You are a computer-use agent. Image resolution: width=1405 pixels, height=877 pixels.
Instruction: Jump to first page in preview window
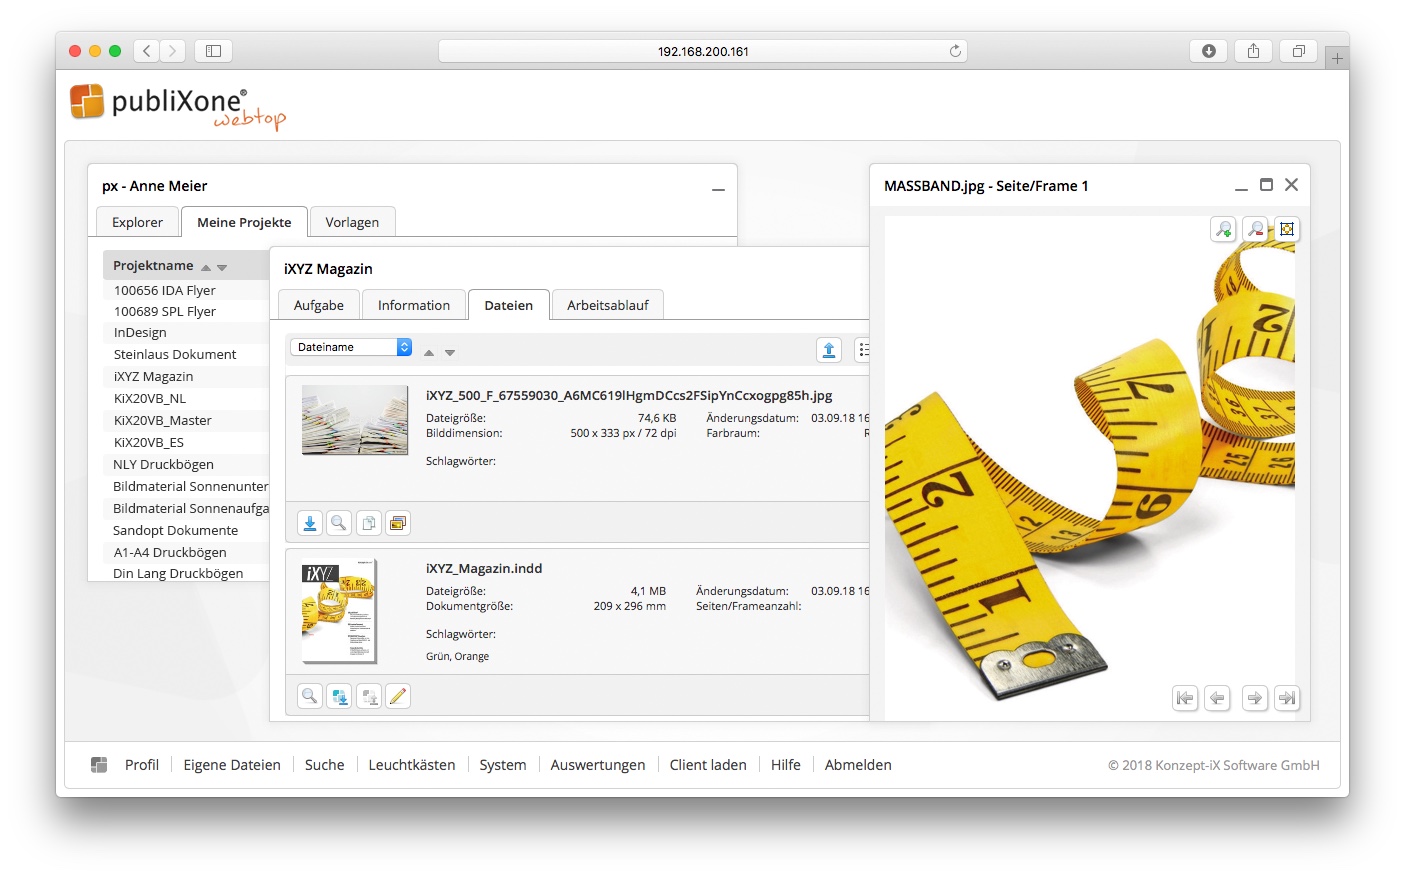click(1185, 698)
